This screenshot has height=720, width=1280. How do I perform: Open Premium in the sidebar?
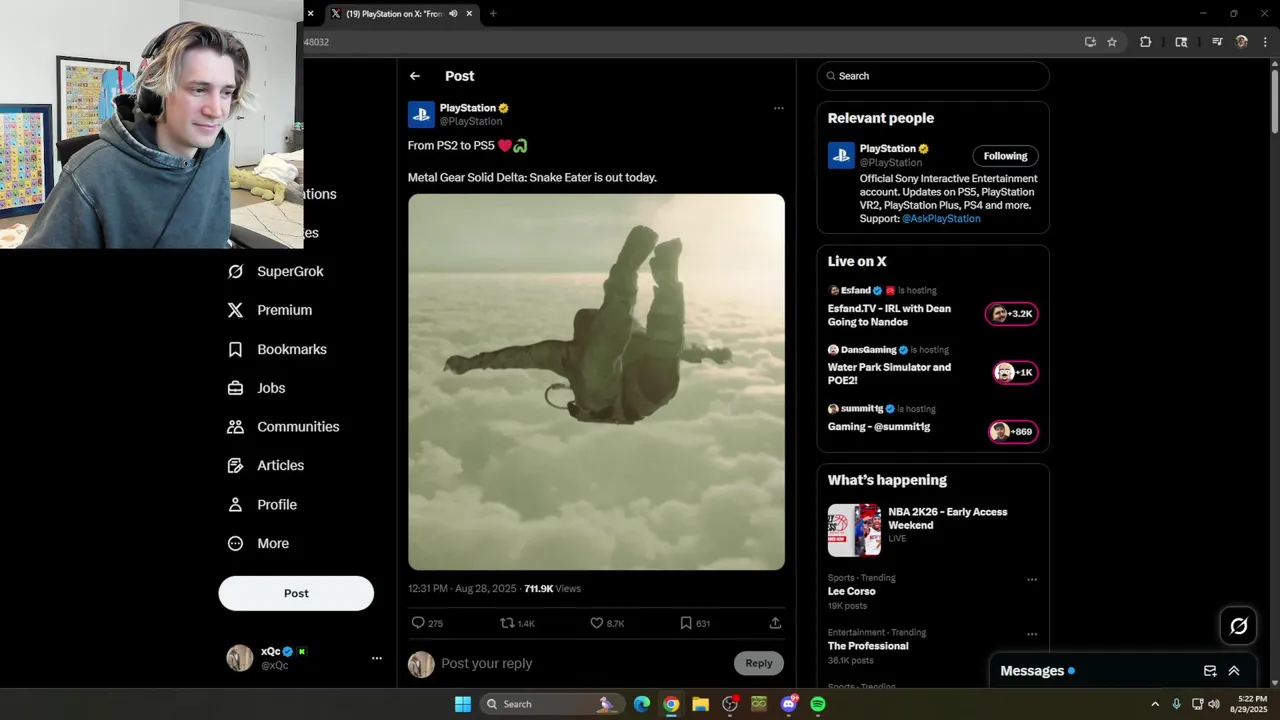[x=270, y=310]
